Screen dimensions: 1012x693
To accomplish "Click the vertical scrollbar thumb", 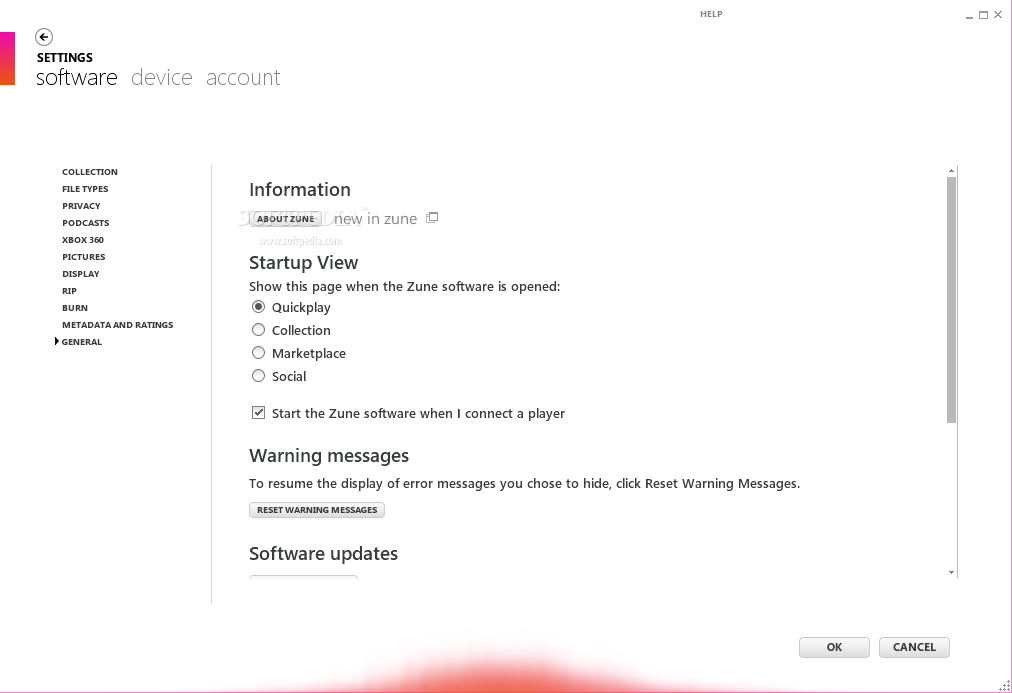I will pyautogui.click(x=951, y=300).
